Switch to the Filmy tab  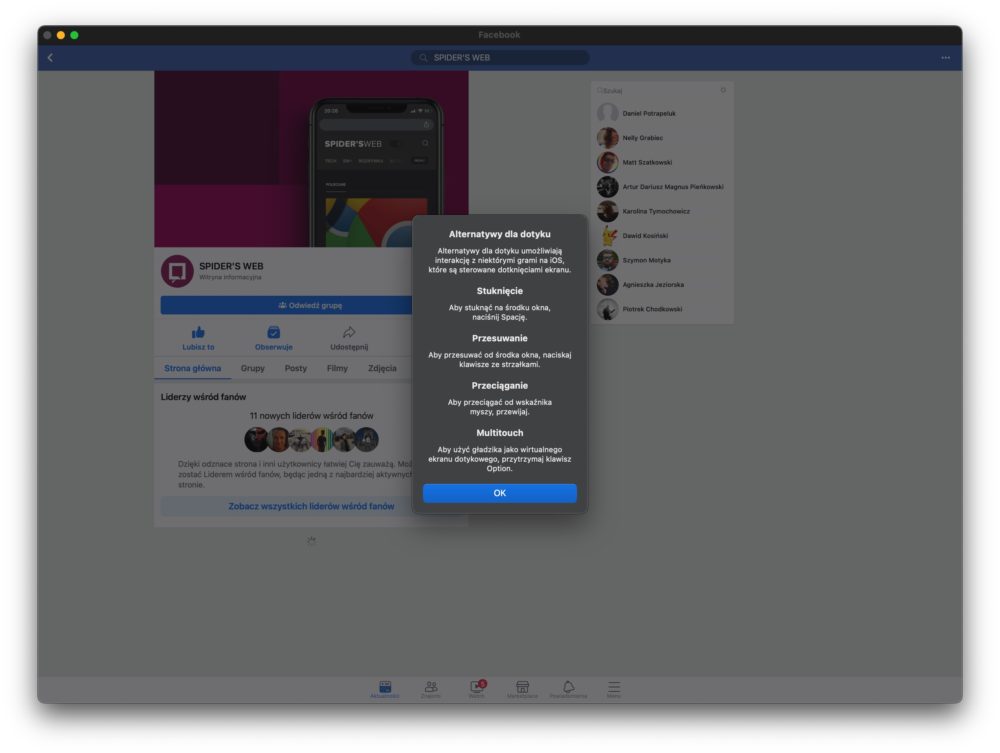pos(337,369)
